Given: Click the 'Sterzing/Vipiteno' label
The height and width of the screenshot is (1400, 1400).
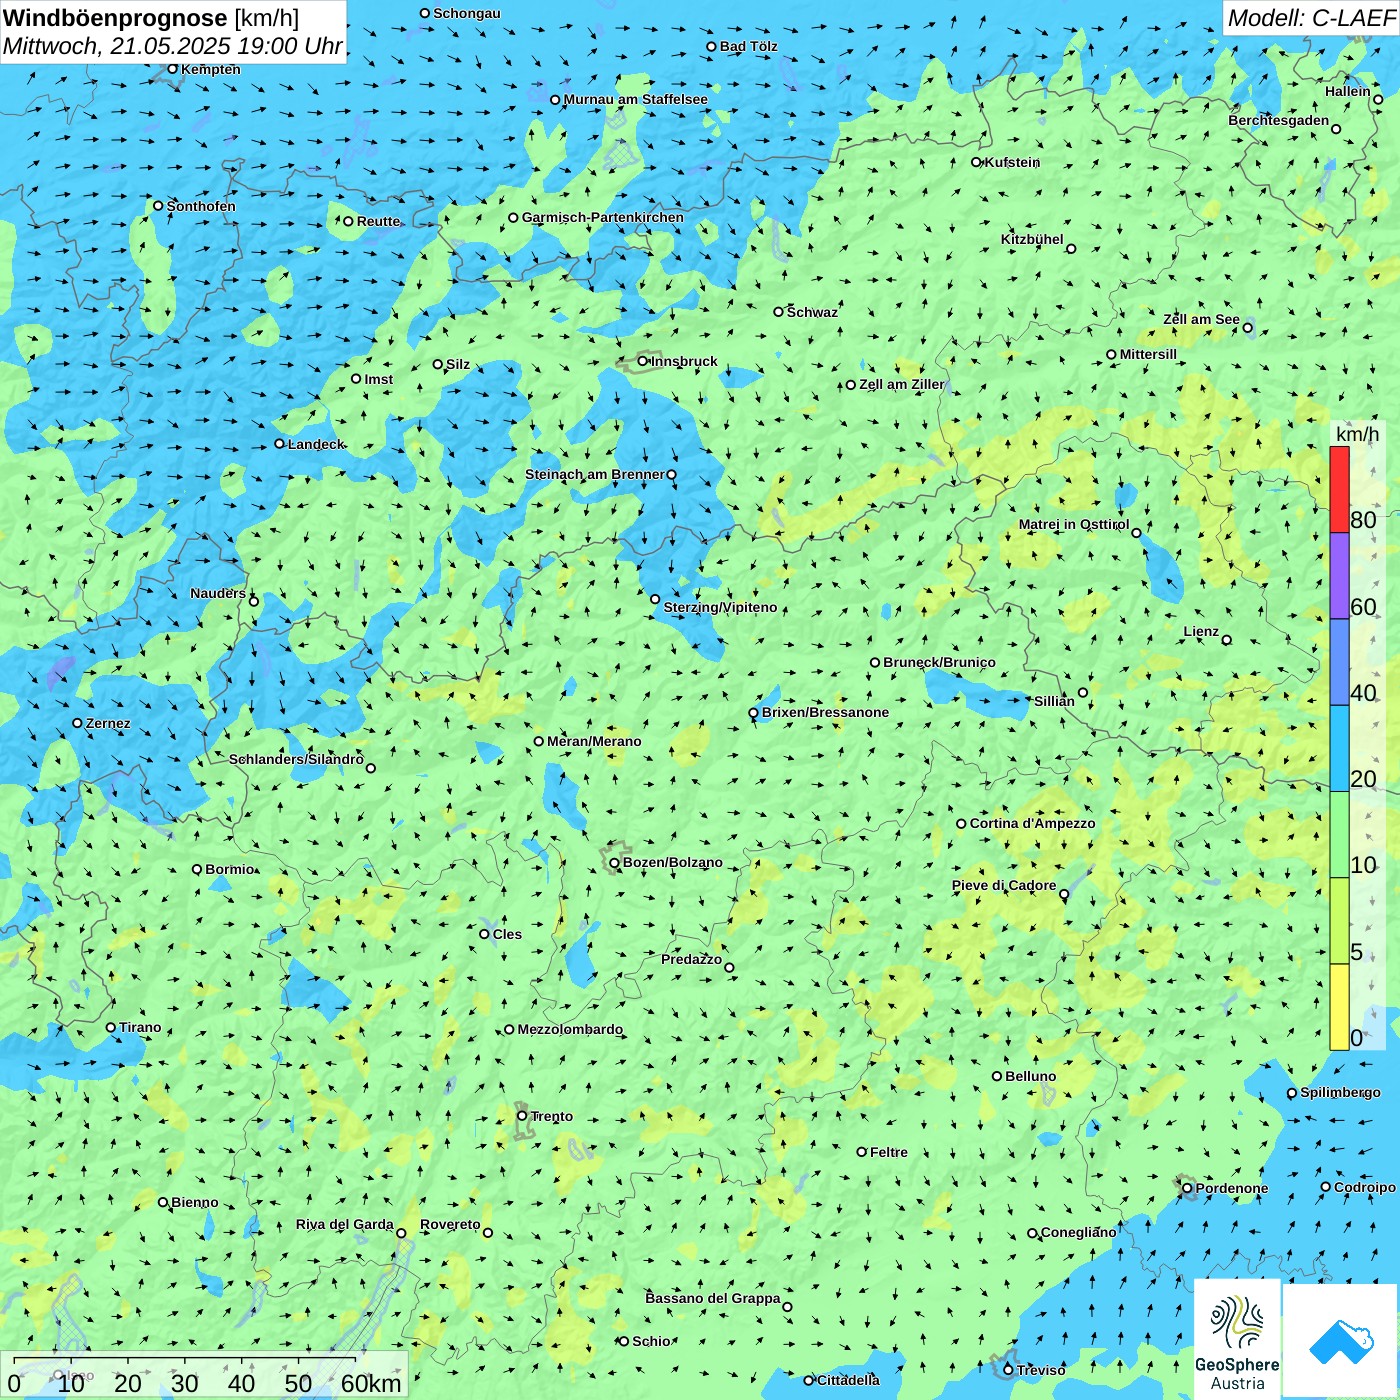Looking at the screenshot, I should point(720,607).
